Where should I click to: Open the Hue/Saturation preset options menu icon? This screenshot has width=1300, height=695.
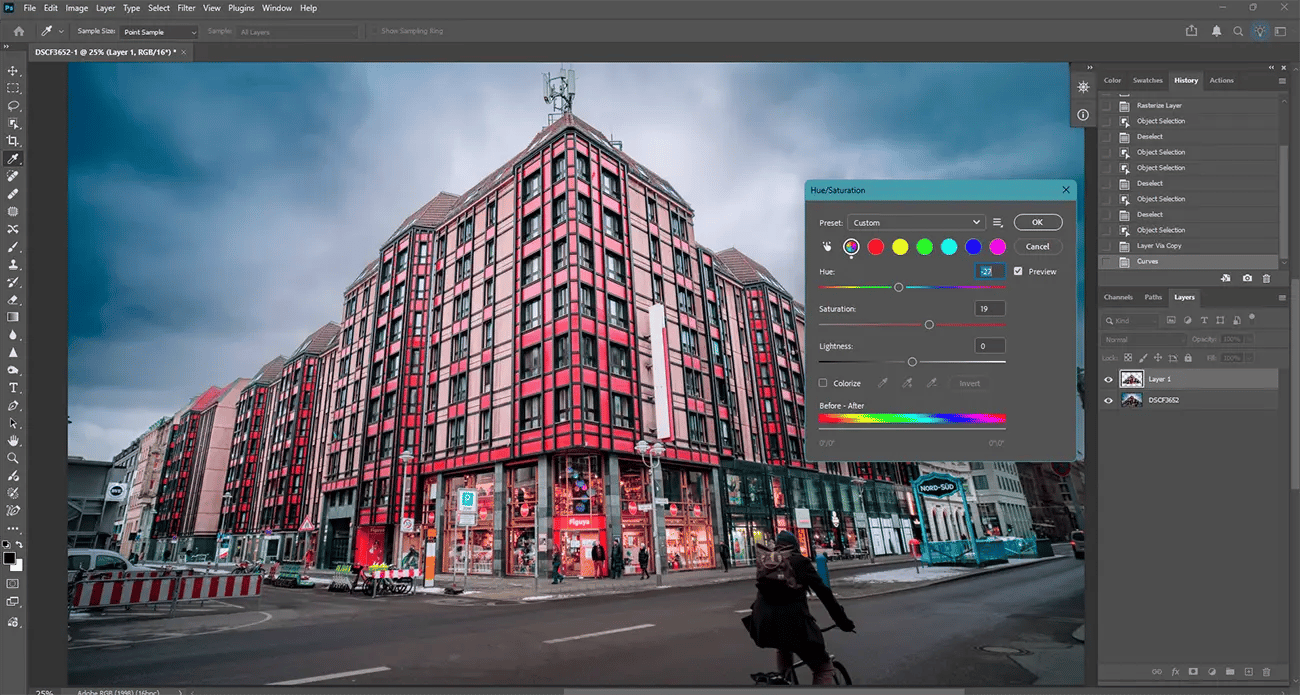(x=997, y=222)
